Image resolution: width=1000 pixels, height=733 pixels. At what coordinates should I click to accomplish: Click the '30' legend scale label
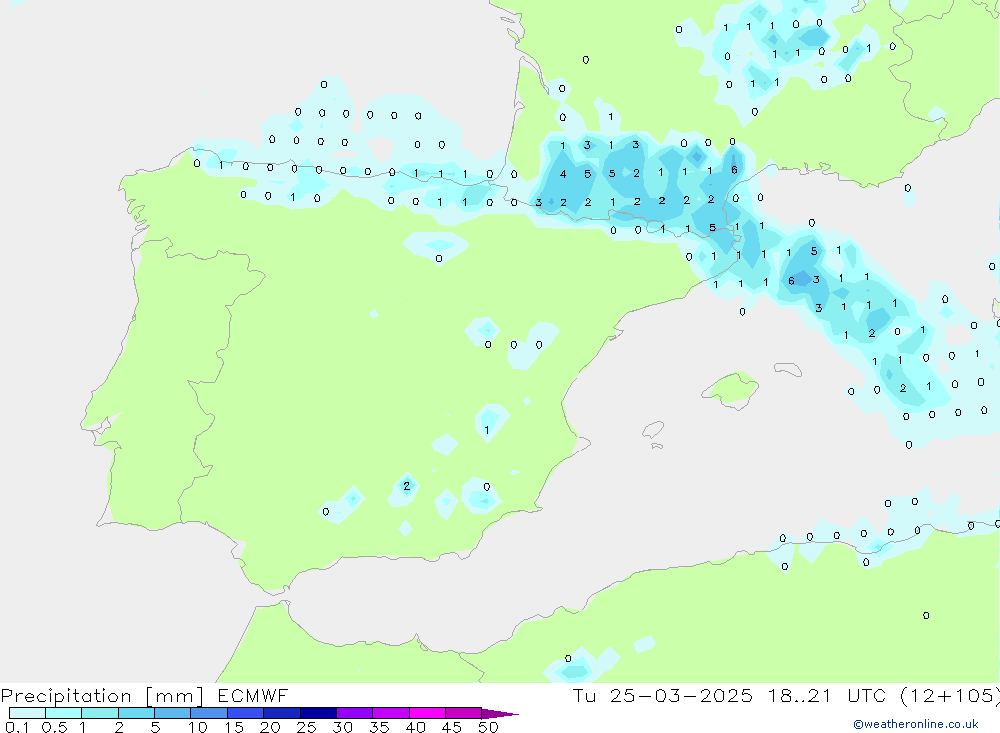click(342, 727)
